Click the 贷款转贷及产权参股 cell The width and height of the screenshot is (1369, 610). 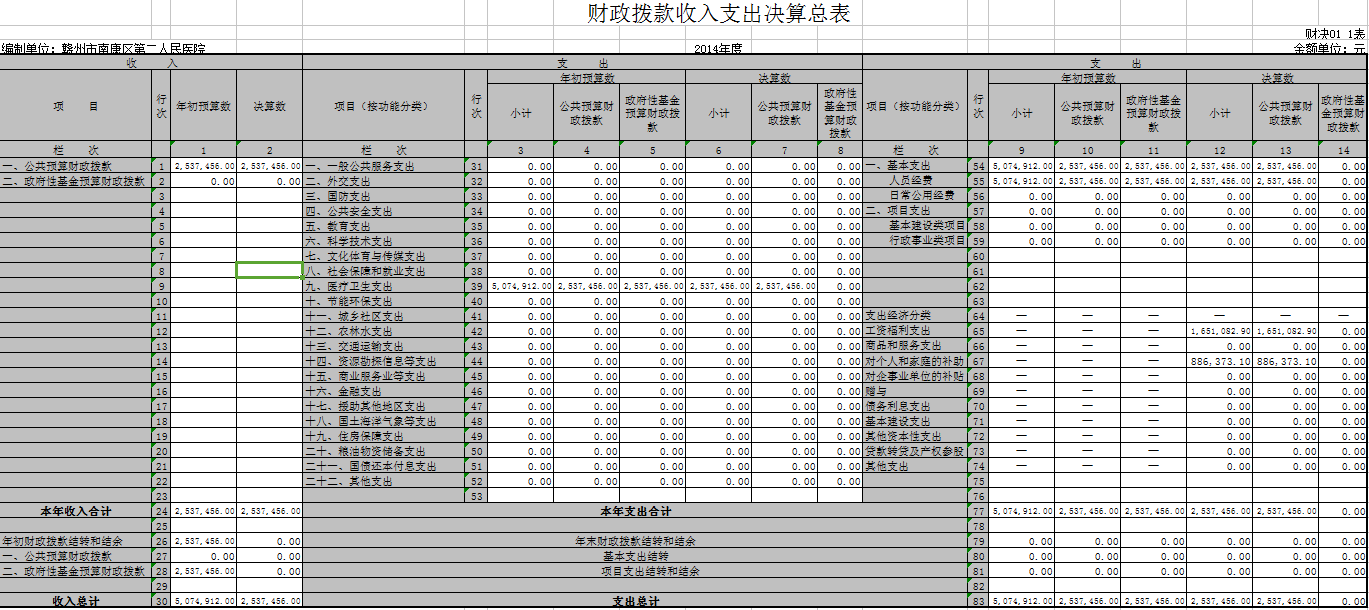tap(915, 452)
